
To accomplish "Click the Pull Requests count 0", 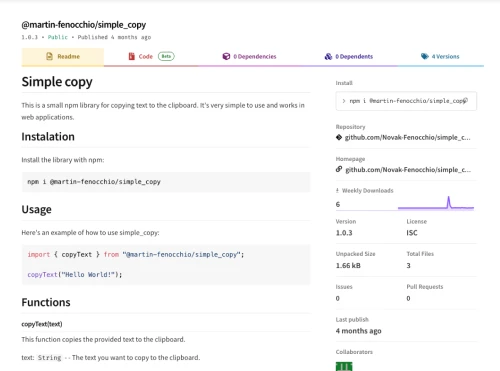I will tap(408, 298).
